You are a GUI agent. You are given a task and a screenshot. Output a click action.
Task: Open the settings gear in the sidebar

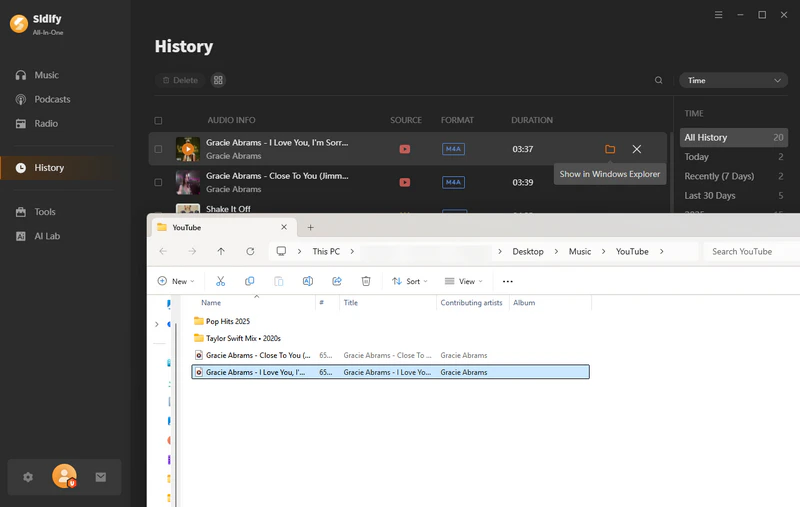pyautogui.click(x=28, y=477)
